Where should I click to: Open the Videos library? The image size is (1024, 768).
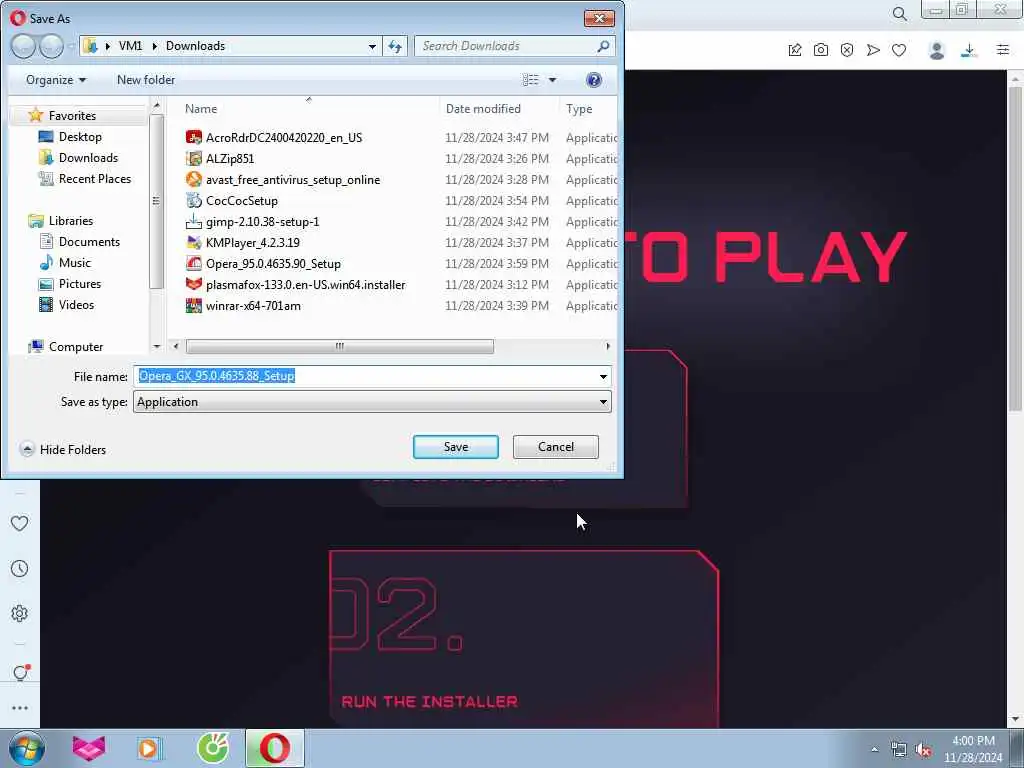76,304
